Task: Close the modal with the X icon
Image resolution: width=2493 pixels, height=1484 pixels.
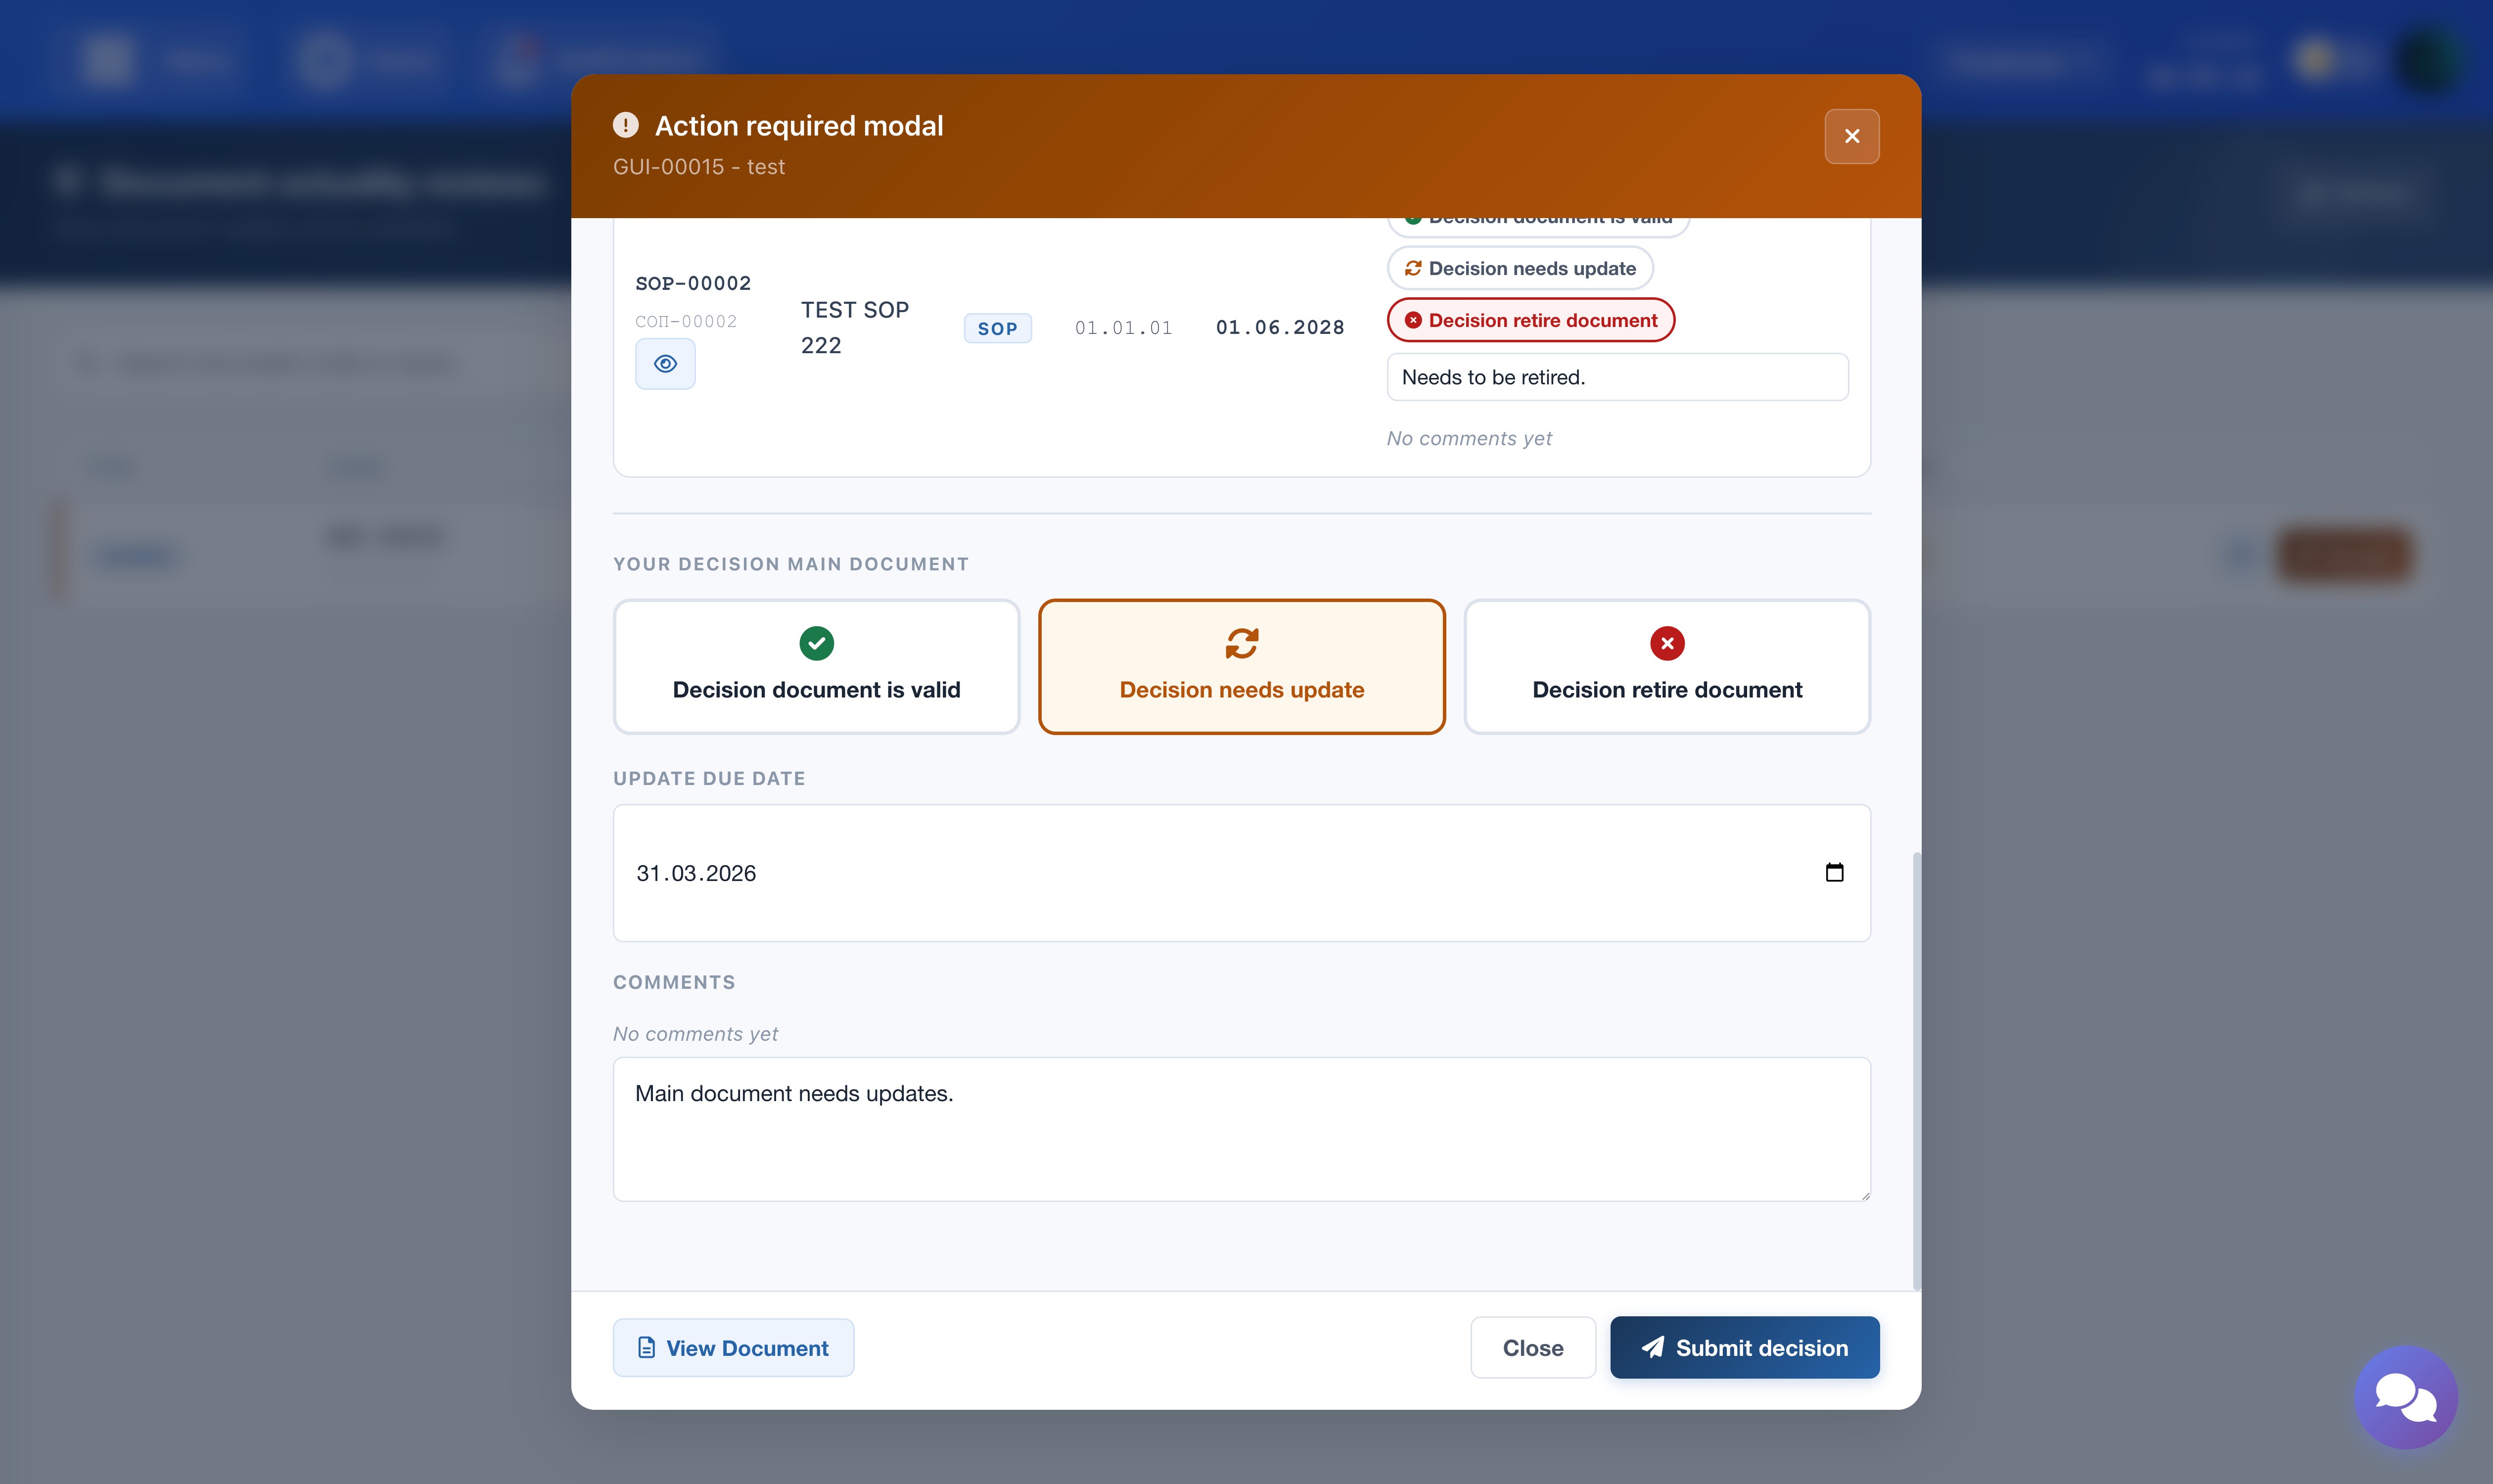Action: 1851,136
